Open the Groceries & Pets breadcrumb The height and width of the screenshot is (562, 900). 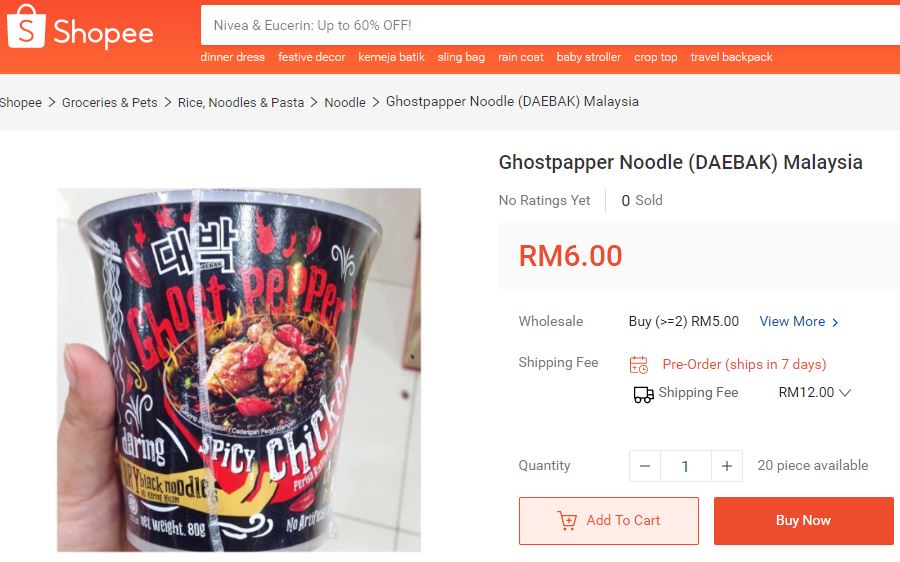(110, 103)
